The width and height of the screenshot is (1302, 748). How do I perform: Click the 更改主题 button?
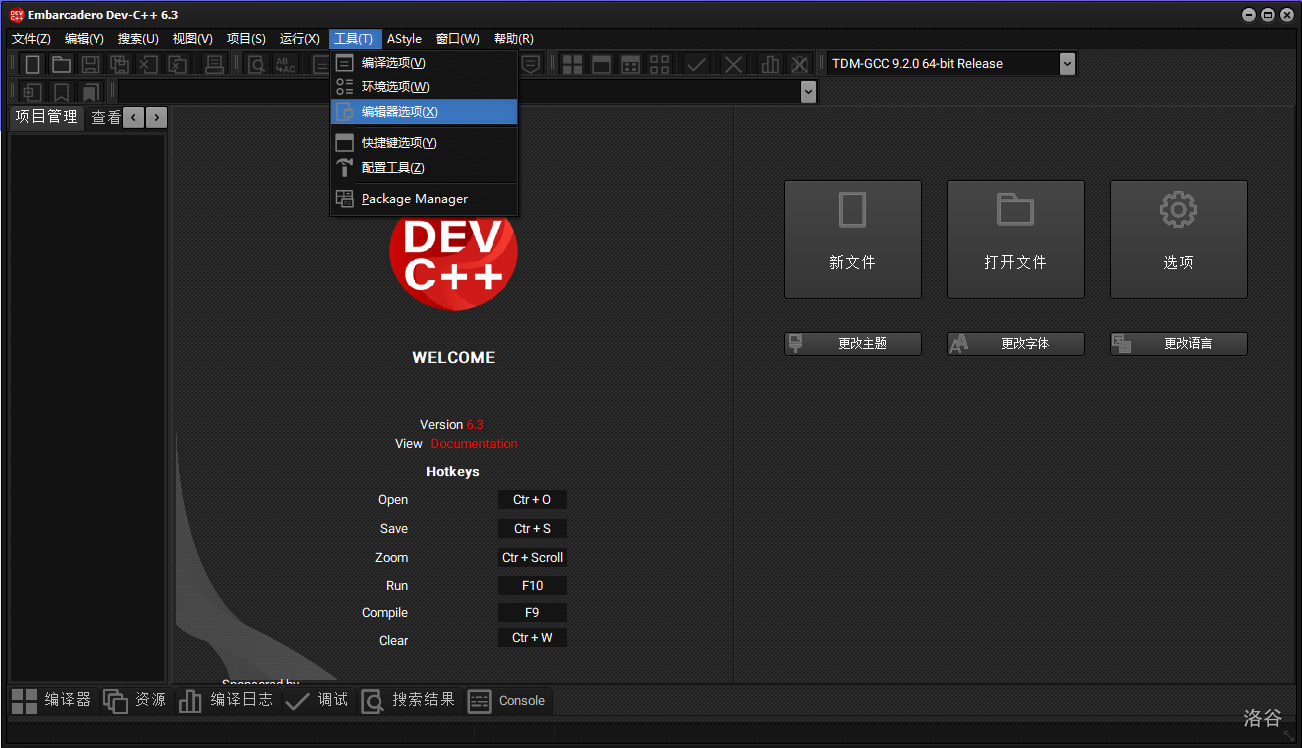click(x=852, y=343)
